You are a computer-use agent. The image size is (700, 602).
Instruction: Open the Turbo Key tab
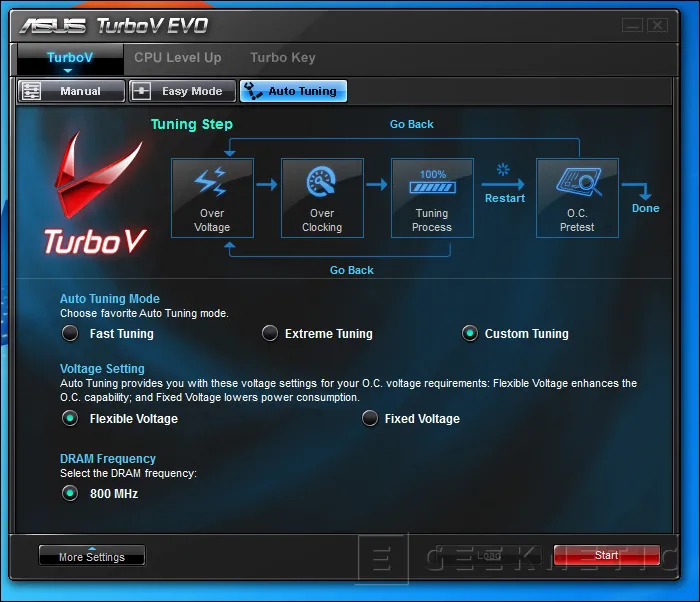point(283,58)
